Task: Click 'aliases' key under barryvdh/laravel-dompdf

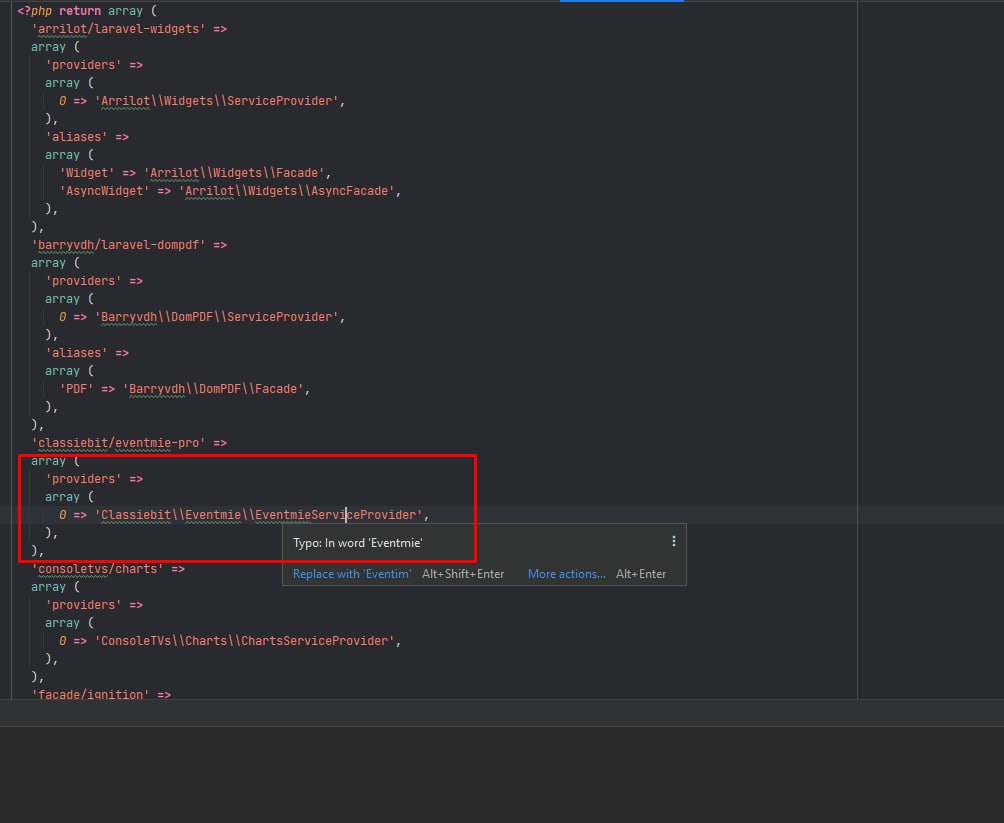Action: click(x=76, y=353)
